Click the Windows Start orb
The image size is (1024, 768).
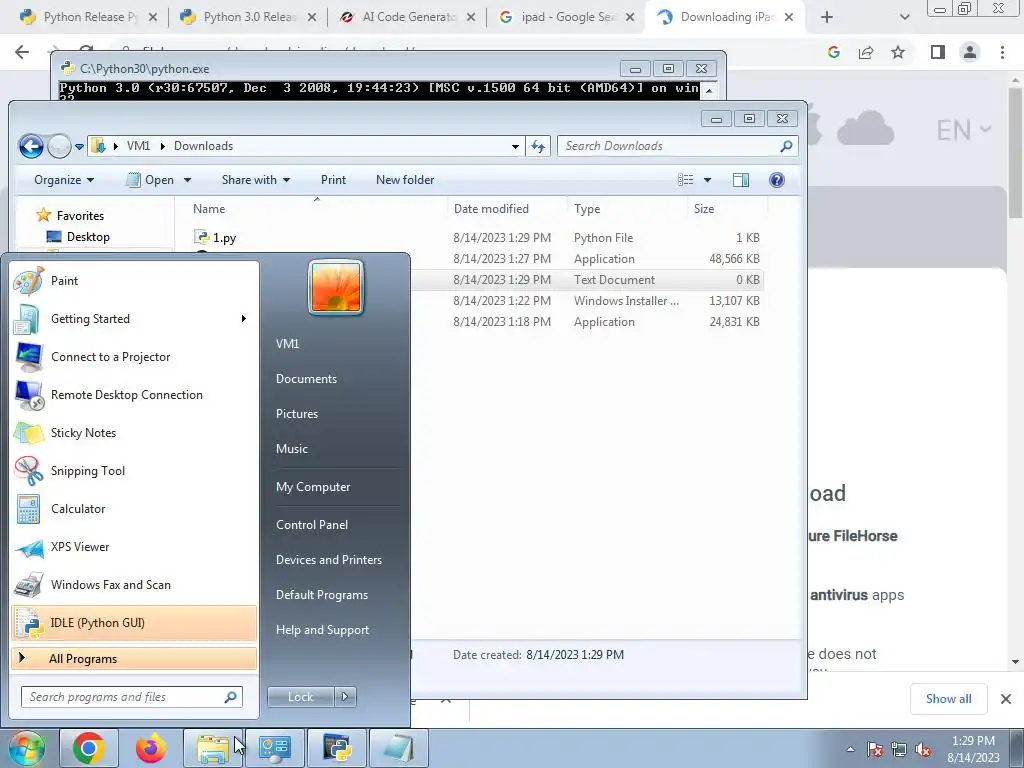tap(26, 748)
